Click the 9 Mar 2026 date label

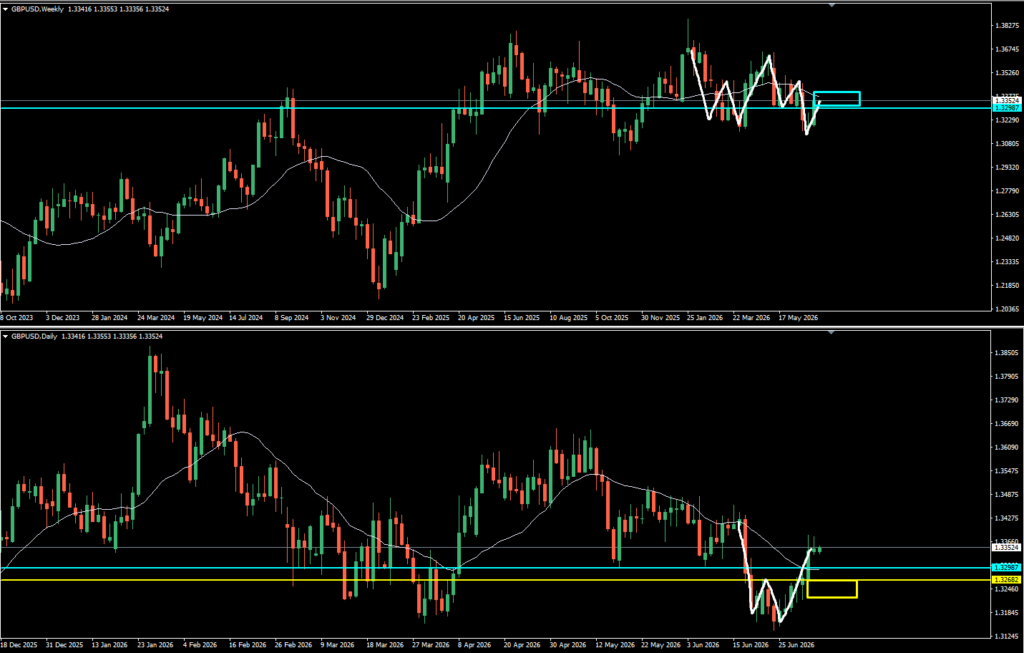(x=337, y=645)
